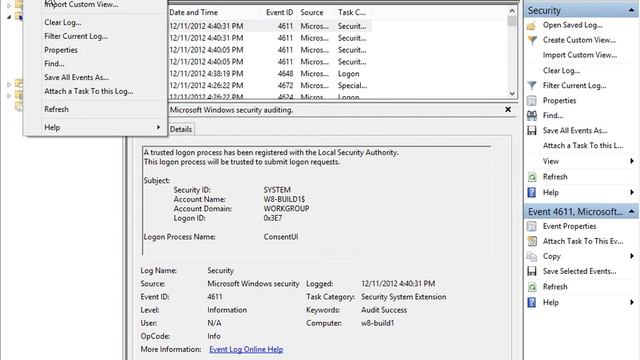The width and height of the screenshot is (640, 360).
Task: Click the Open Saved Log folder icon
Action: pos(531,26)
